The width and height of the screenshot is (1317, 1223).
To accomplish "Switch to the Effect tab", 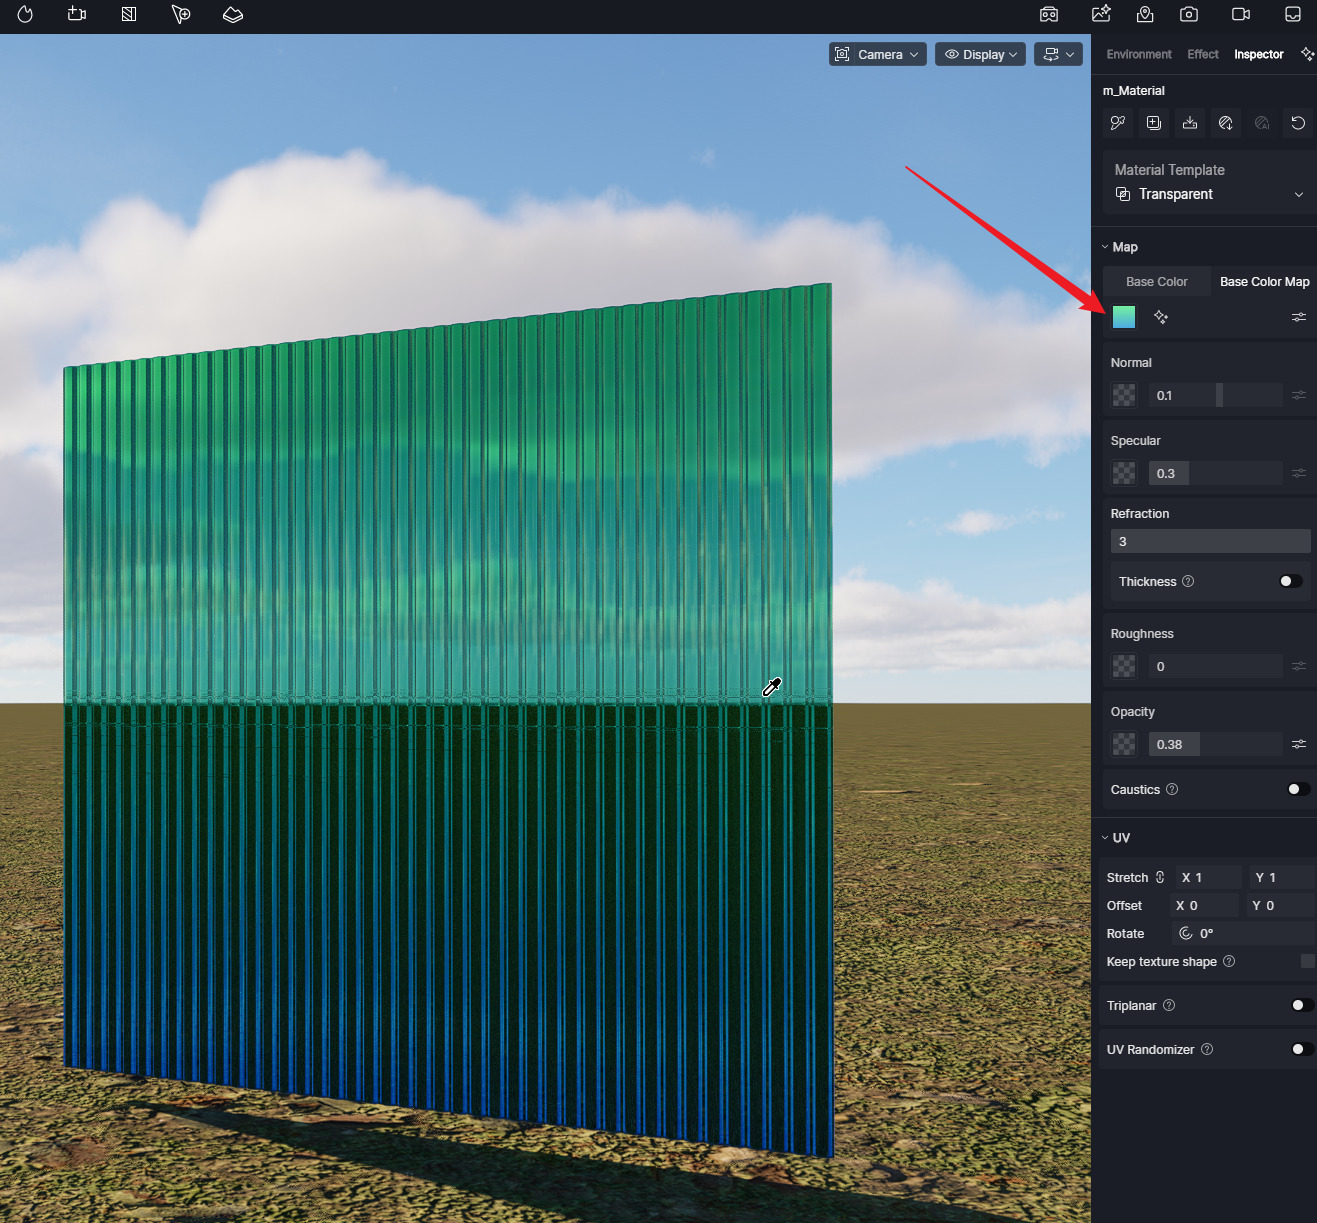I will [x=1202, y=54].
